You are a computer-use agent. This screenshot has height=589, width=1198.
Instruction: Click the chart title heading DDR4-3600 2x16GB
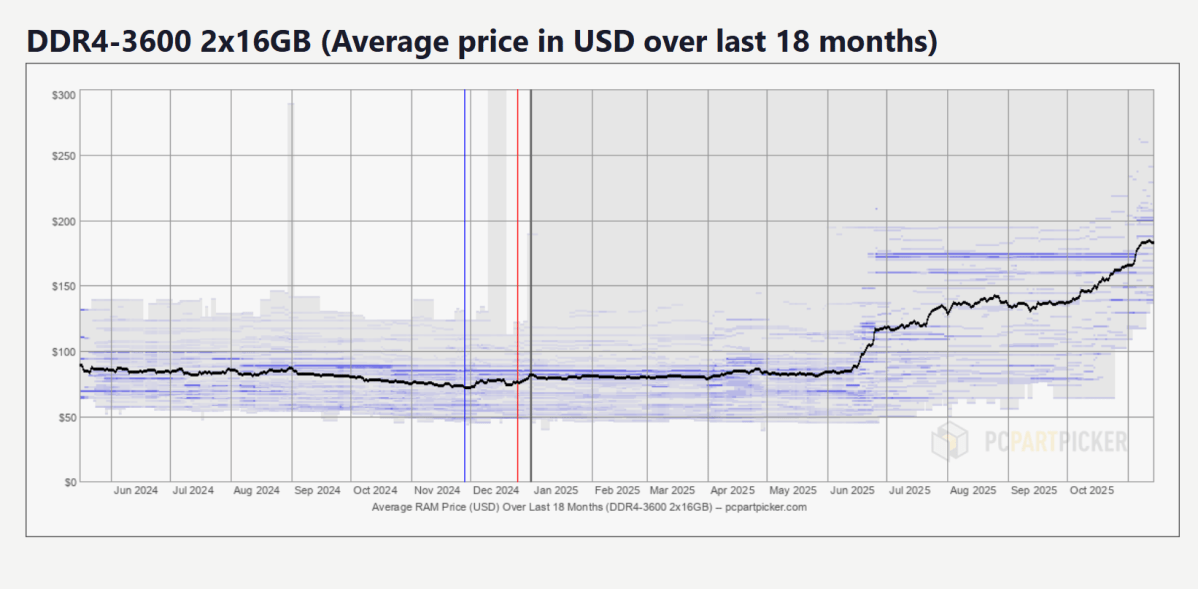pos(481,41)
